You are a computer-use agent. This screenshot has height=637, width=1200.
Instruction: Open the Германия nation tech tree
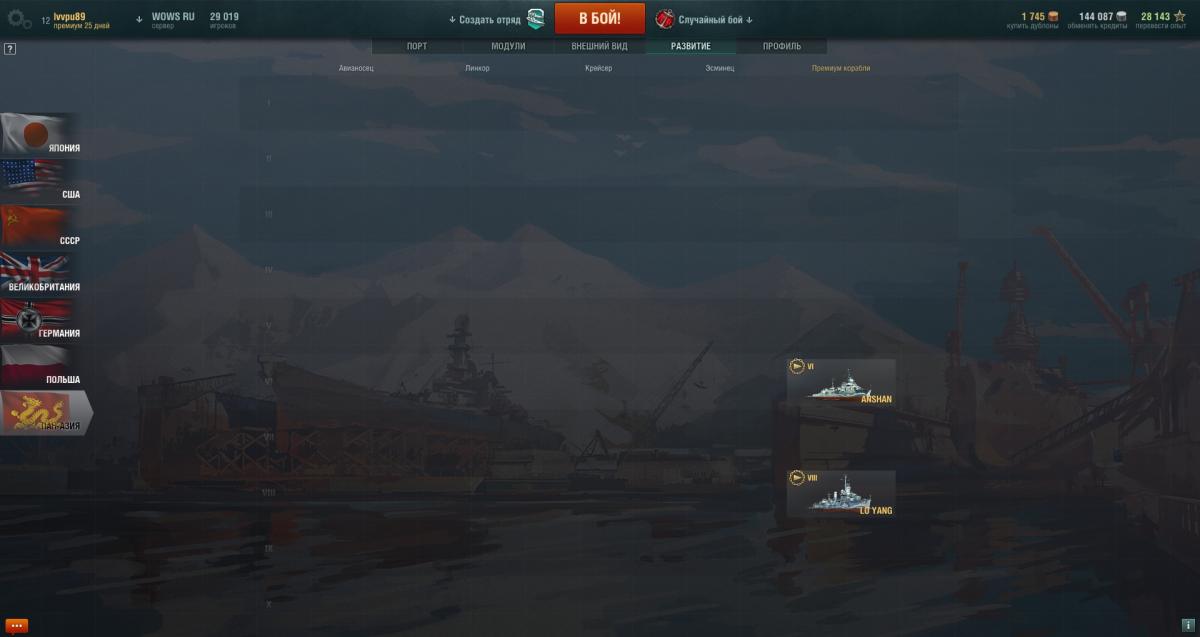[x=40, y=319]
